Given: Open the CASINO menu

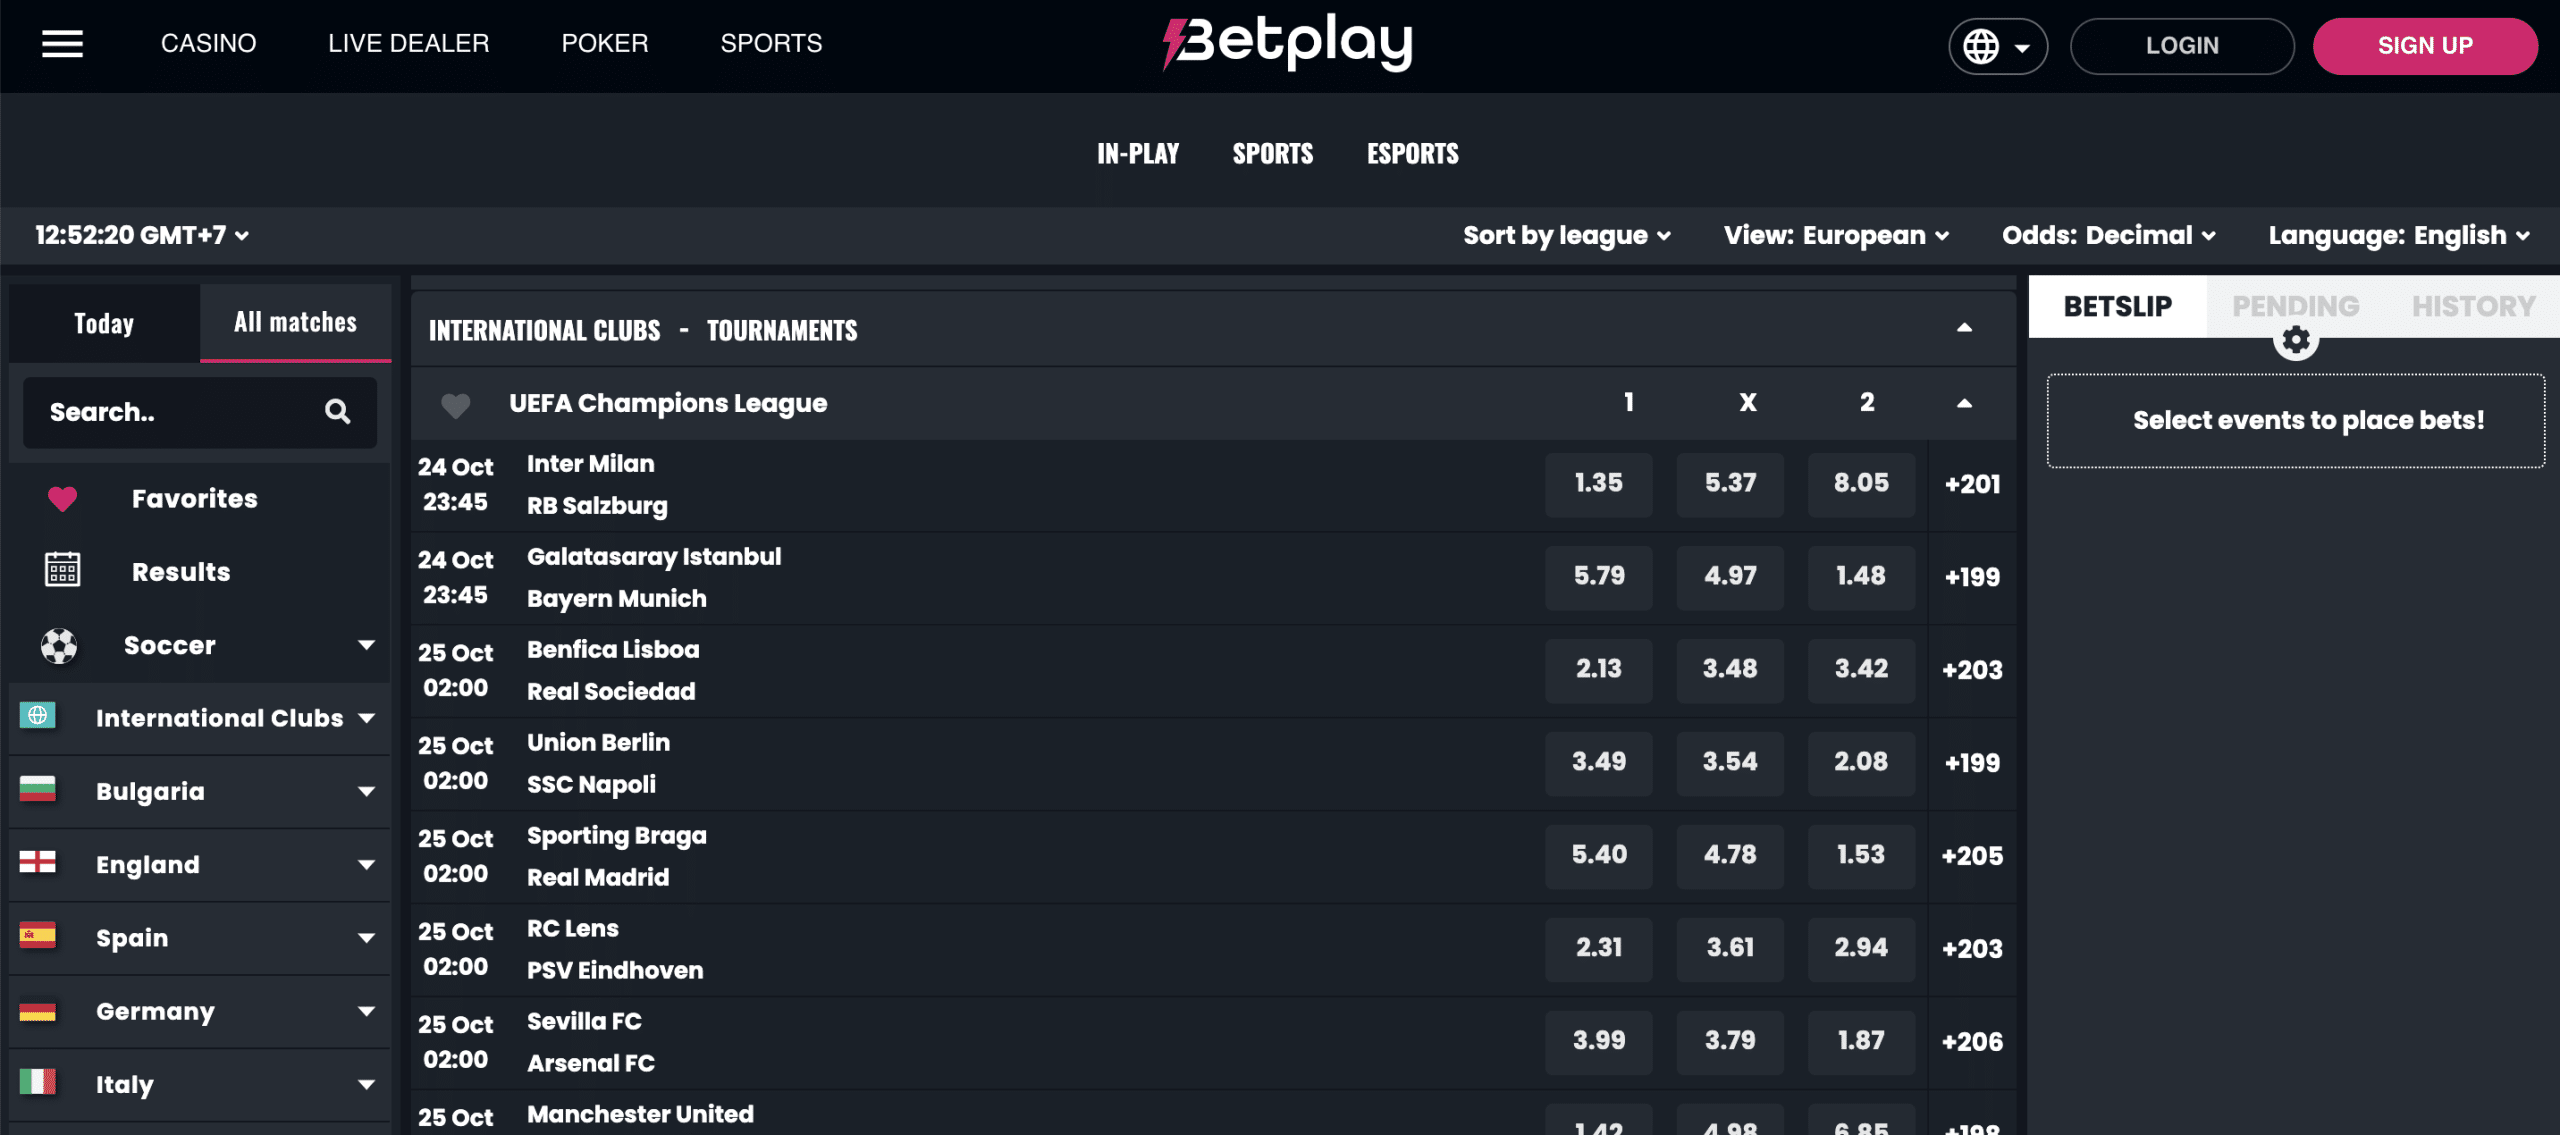Looking at the screenshot, I should tap(208, 43).
